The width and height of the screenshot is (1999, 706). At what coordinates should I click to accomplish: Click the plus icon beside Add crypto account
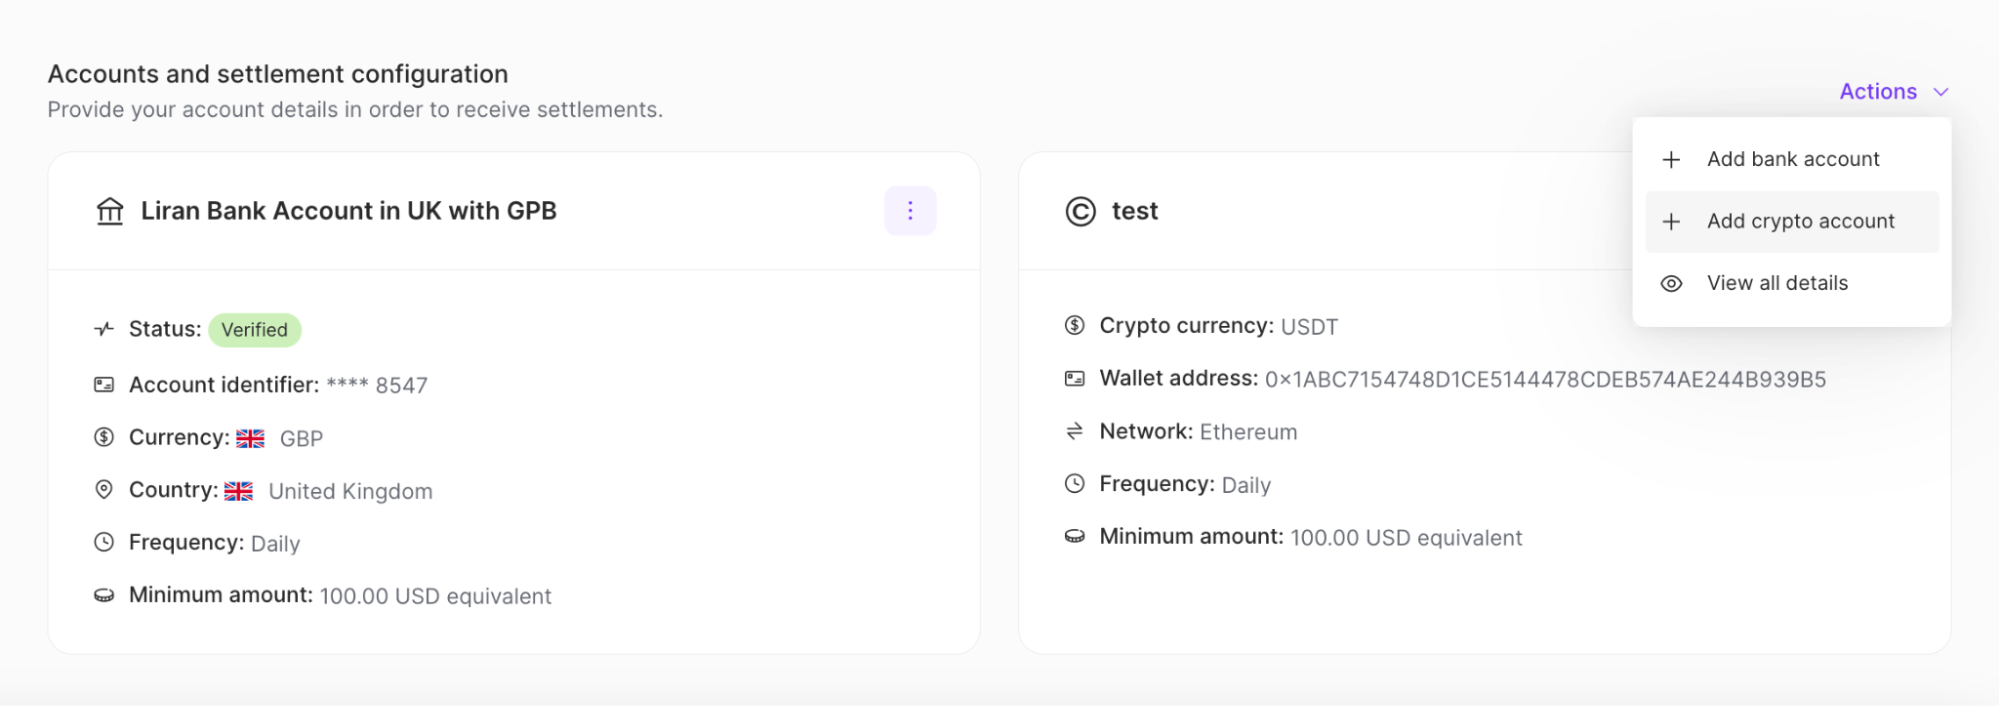[x=1671, y=221]
